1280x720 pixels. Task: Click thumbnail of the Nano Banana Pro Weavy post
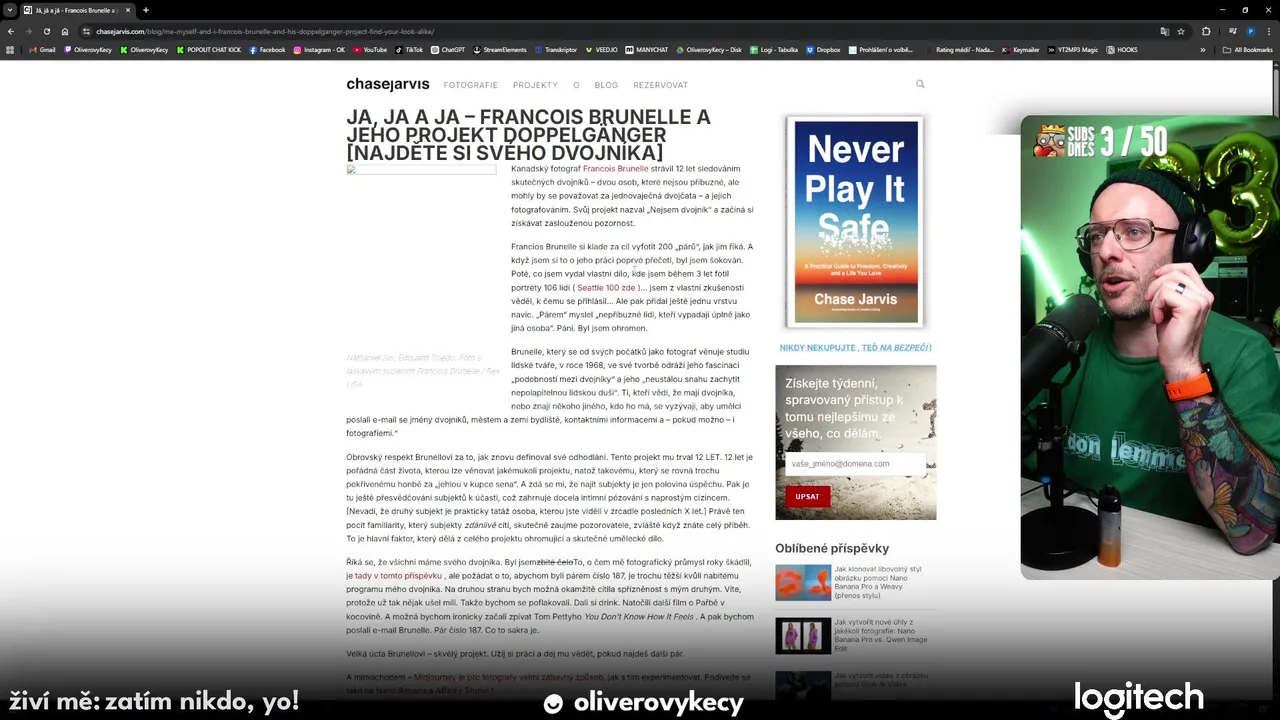(803, 582)
